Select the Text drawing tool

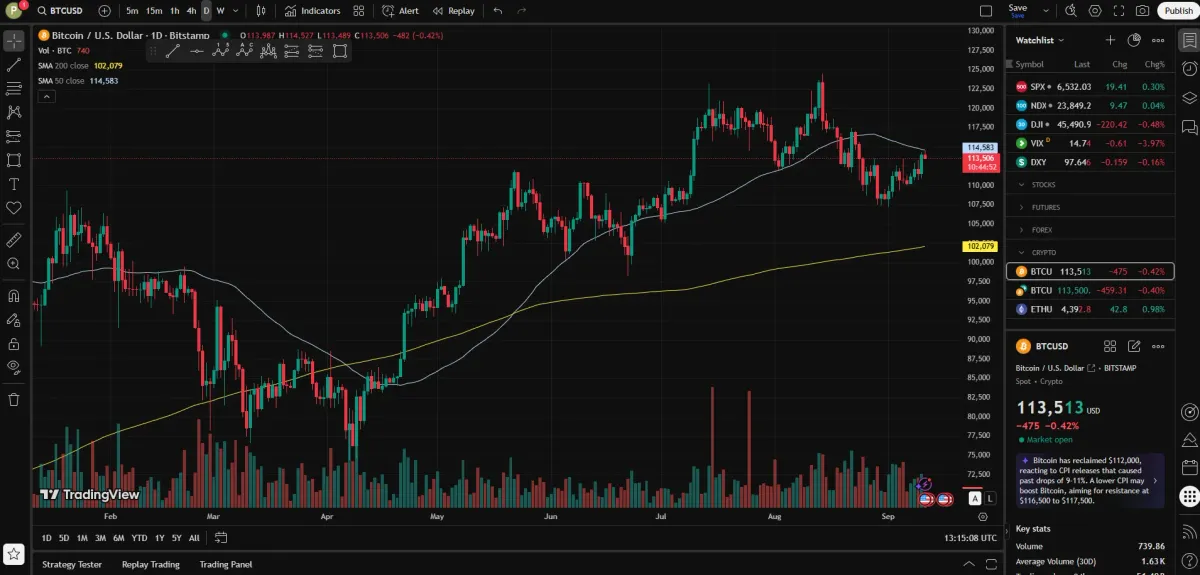(x=14, y=184)
